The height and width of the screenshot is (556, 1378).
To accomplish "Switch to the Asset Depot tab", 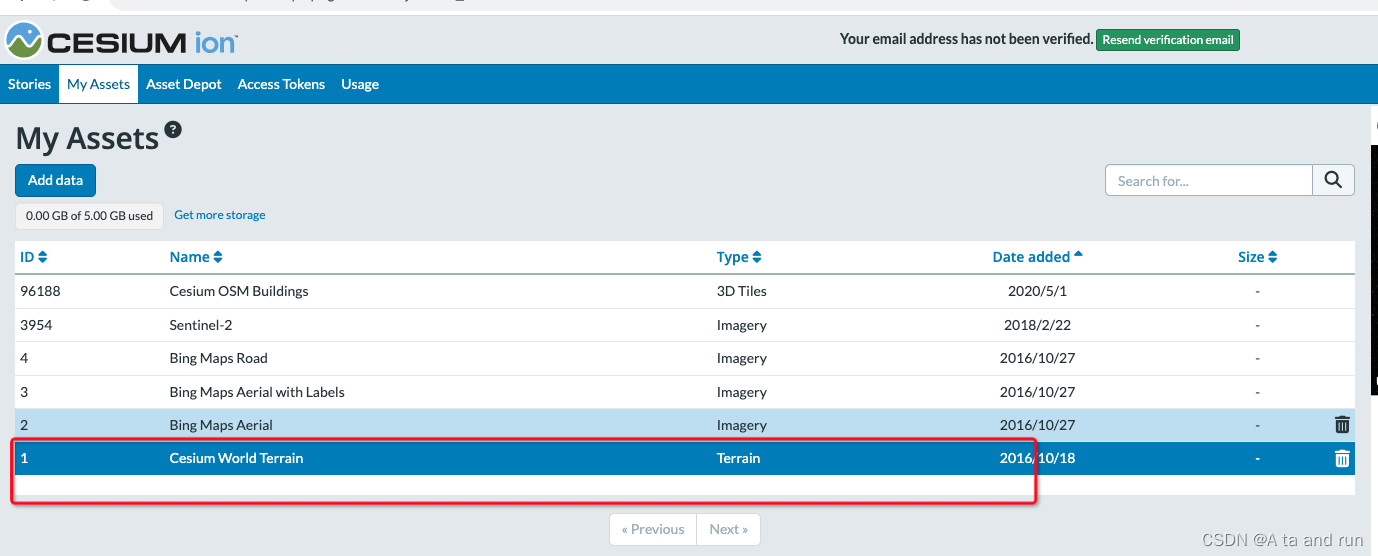I will (x=184, y=84).
